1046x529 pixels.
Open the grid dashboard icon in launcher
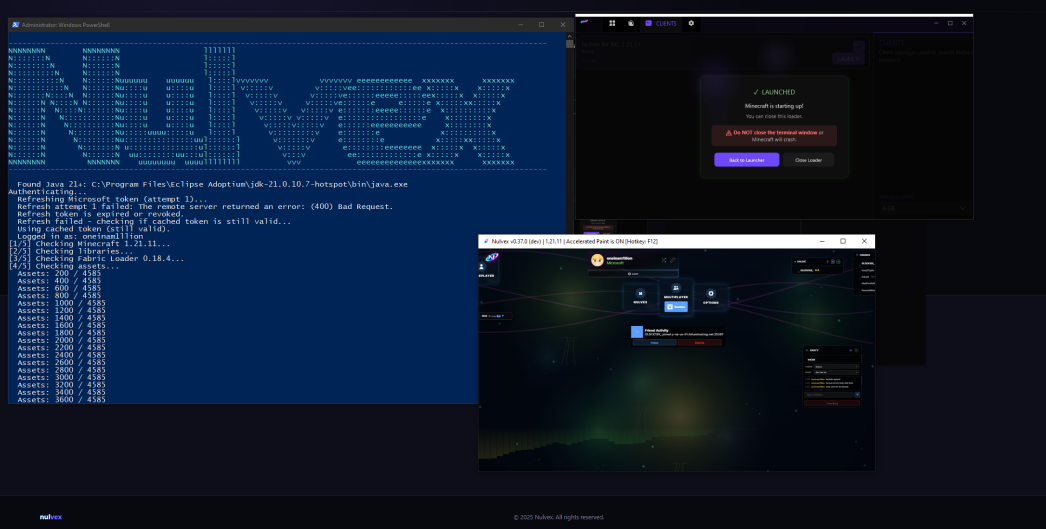pos(612,23)
